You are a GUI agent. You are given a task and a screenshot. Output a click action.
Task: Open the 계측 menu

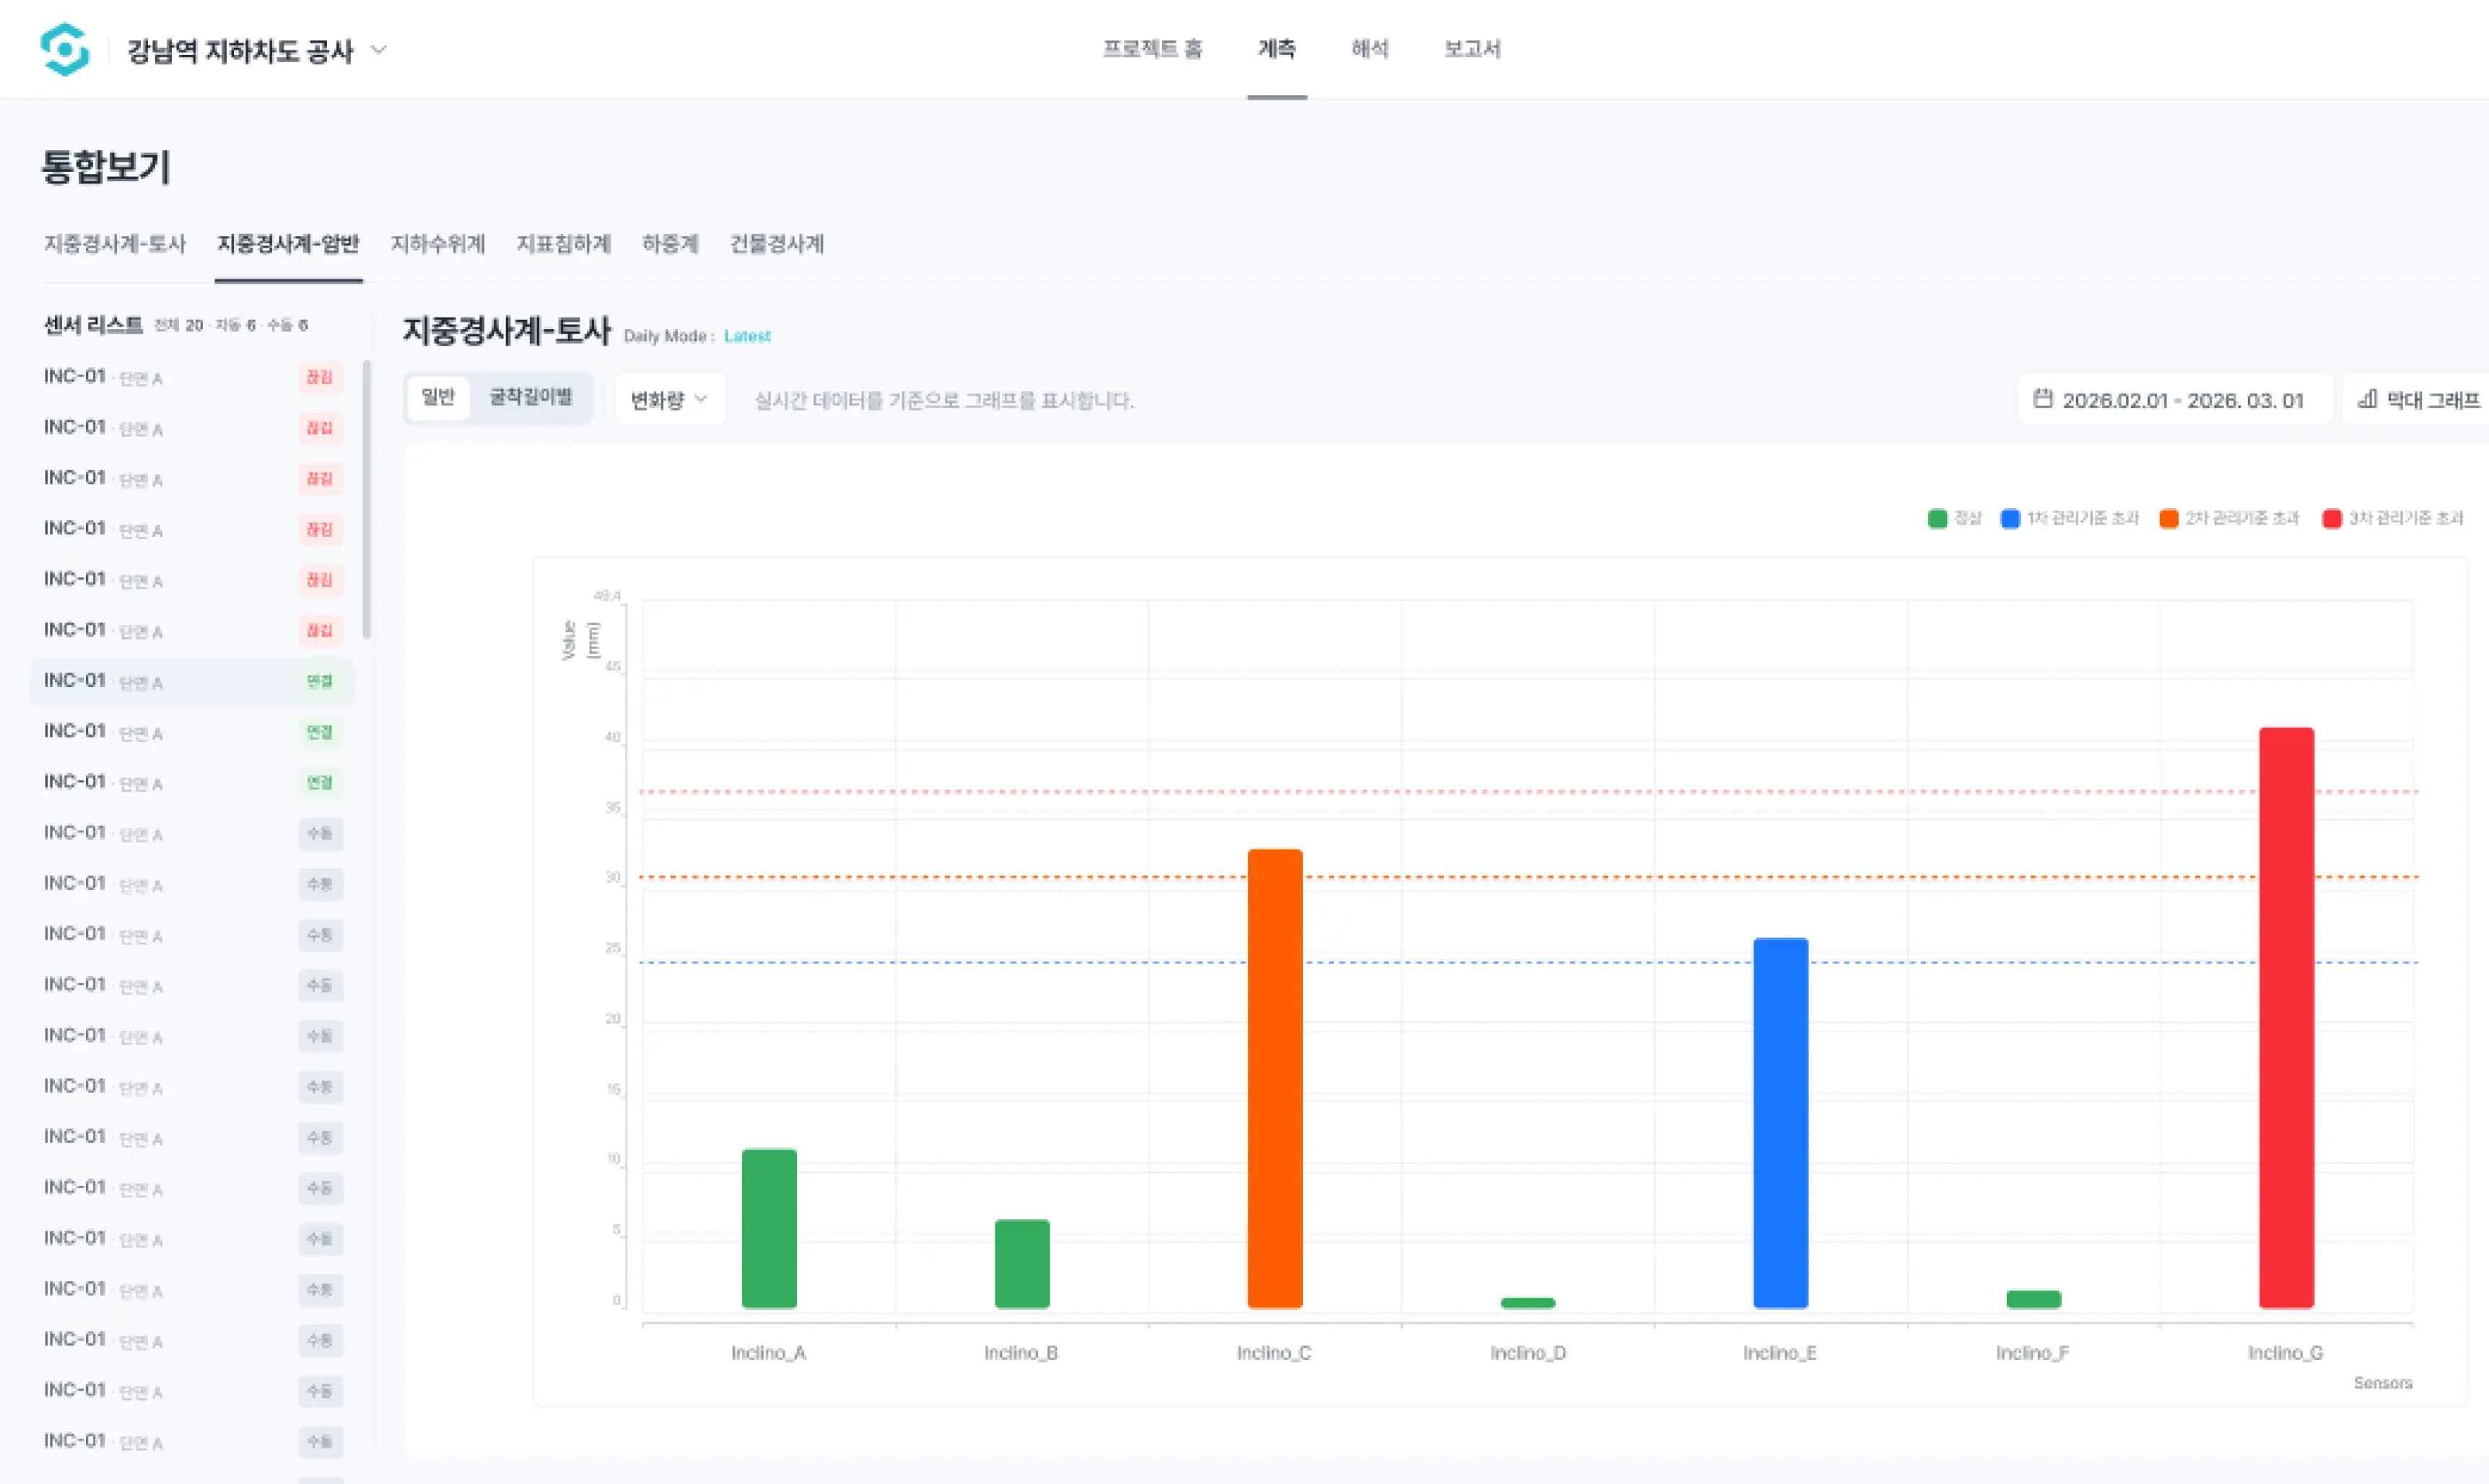pos(1277,49)
